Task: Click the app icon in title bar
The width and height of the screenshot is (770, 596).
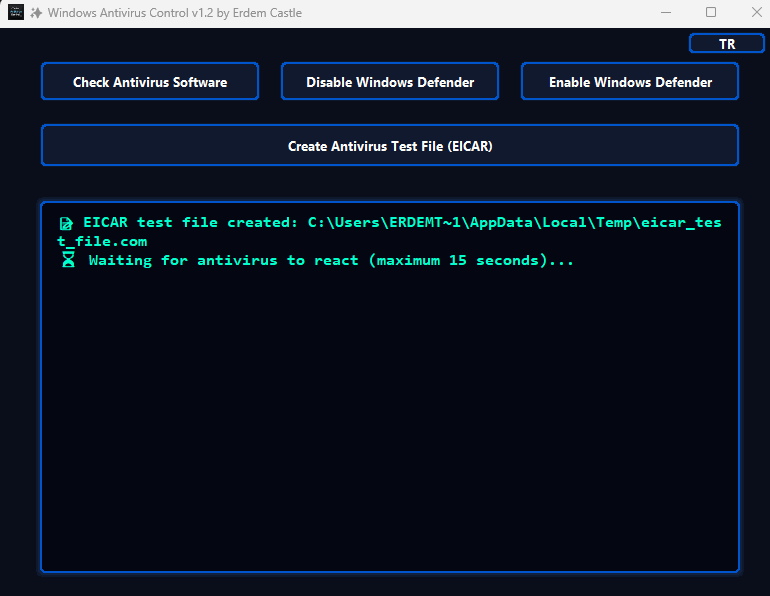Action: point(16,12)
